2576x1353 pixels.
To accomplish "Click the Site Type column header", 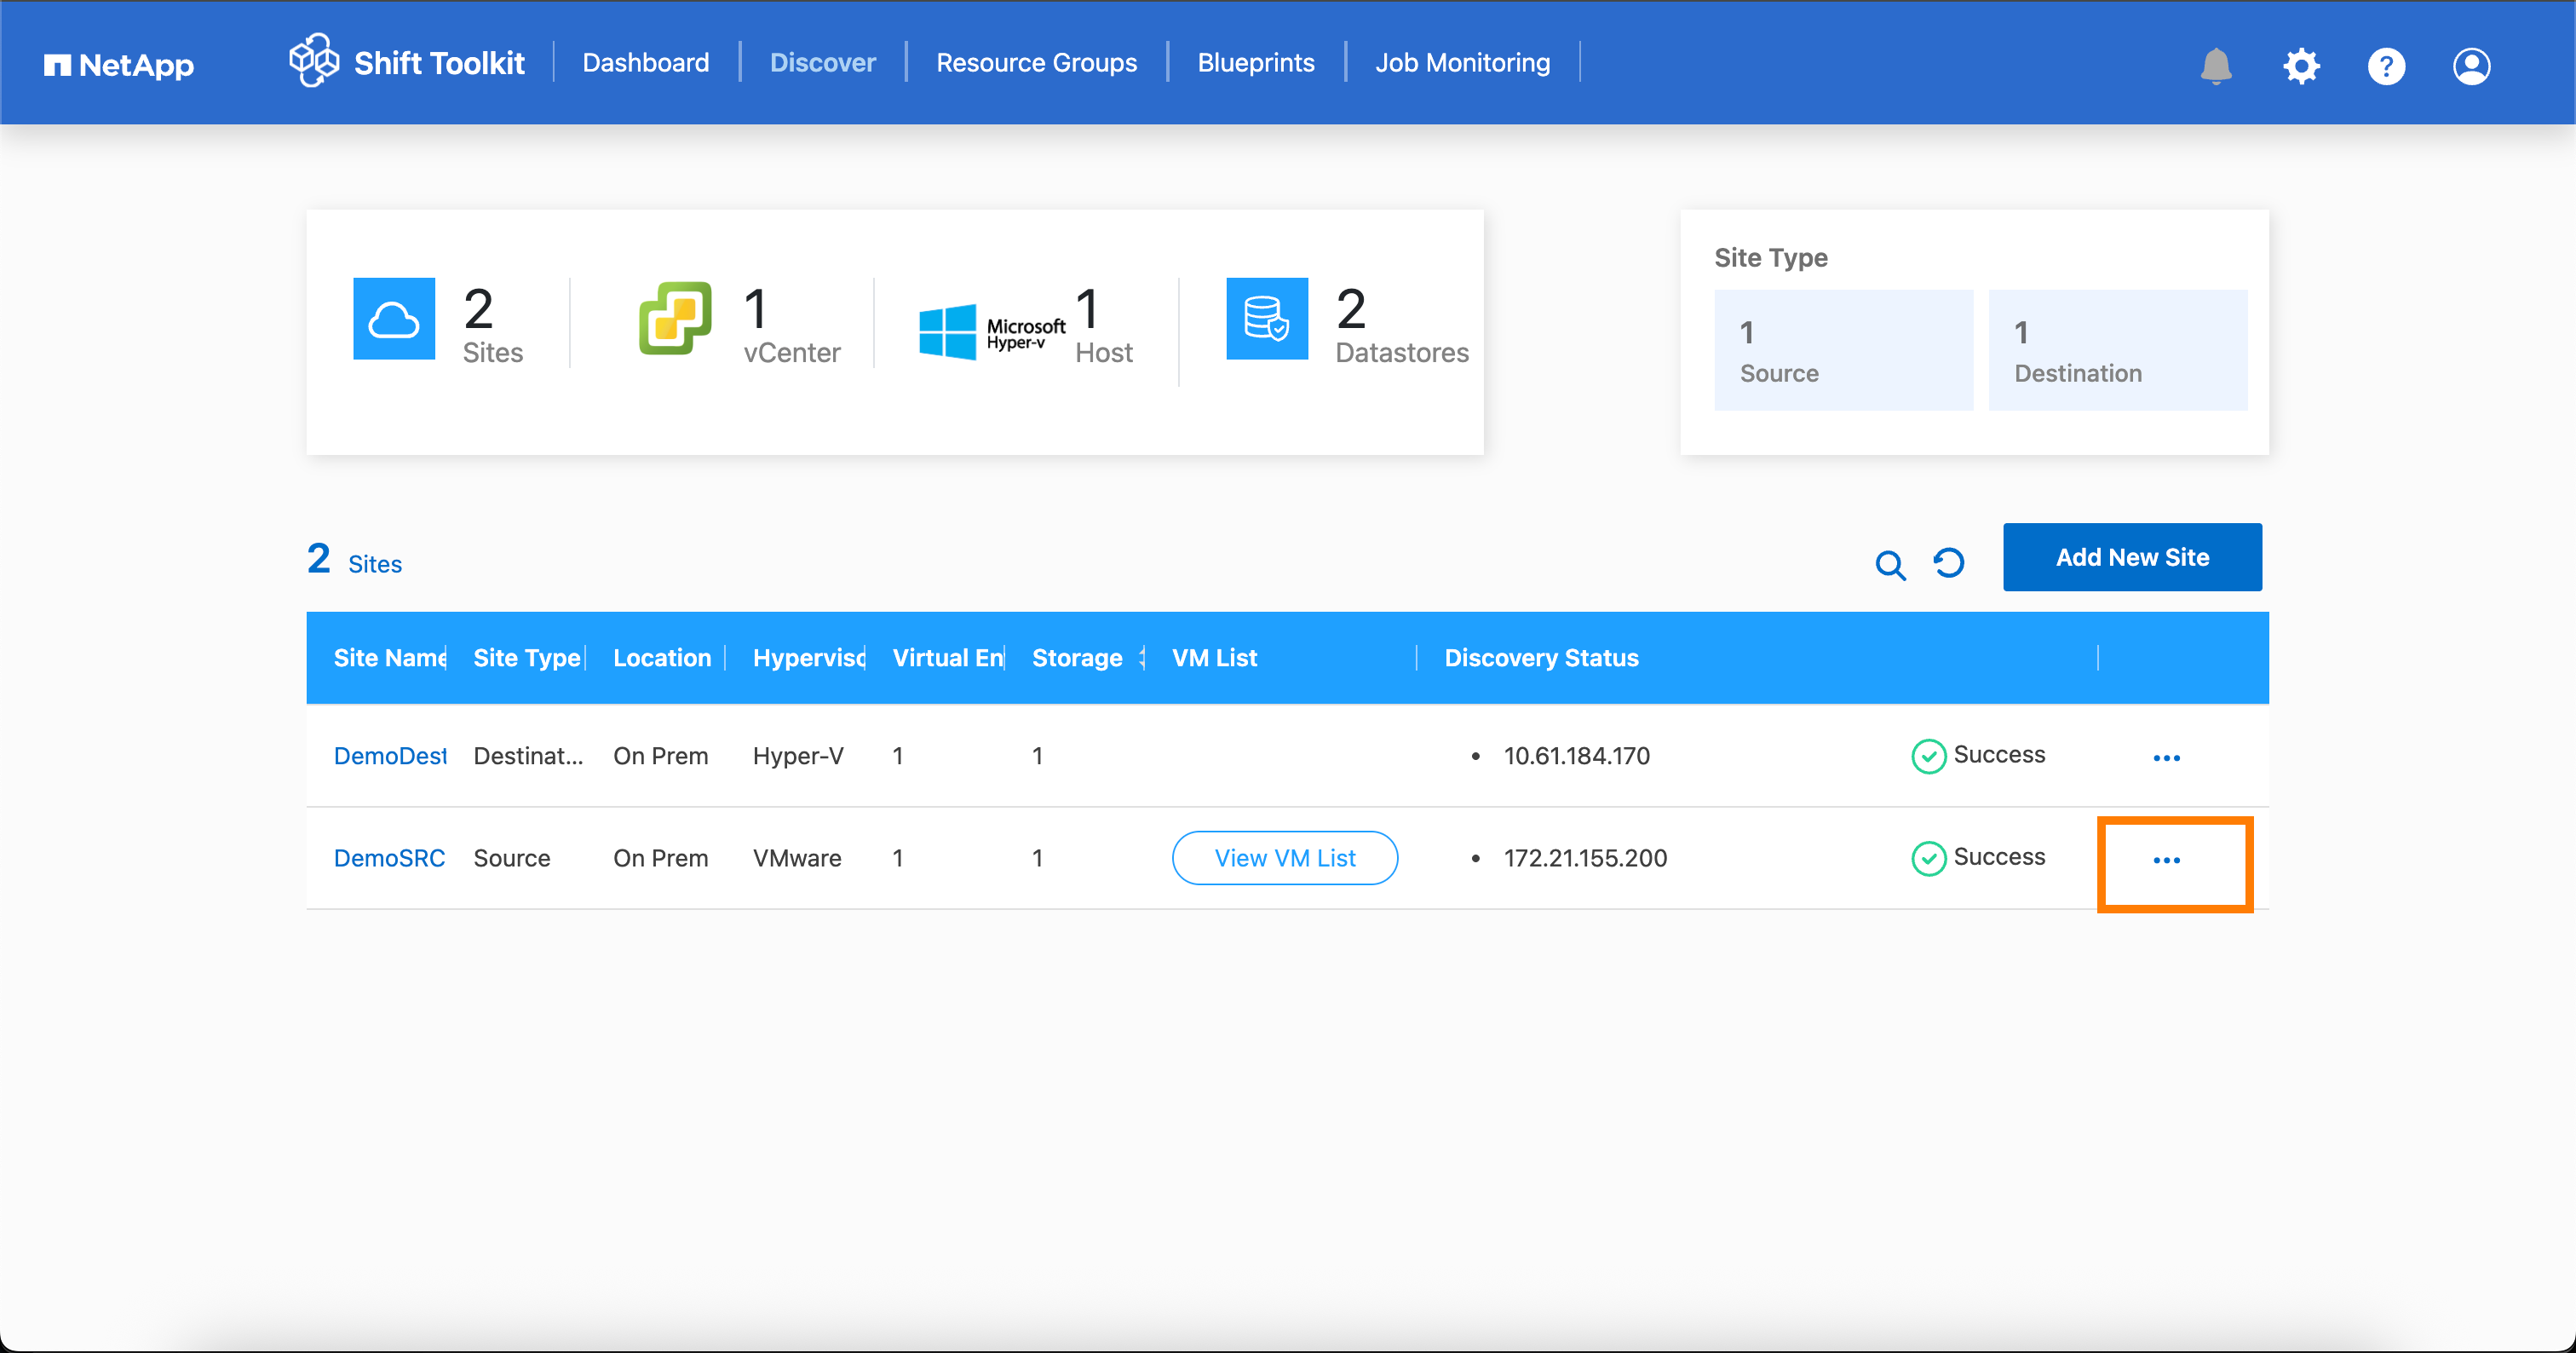I will point(527,658).
